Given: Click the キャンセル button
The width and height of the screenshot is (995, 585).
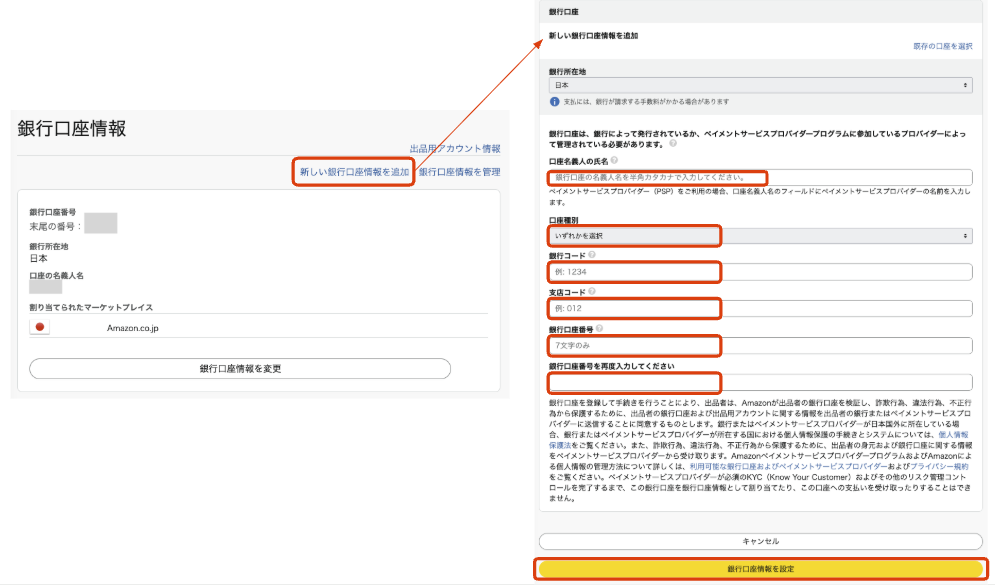Looking at the screenshot, I should tap(760, 541).
